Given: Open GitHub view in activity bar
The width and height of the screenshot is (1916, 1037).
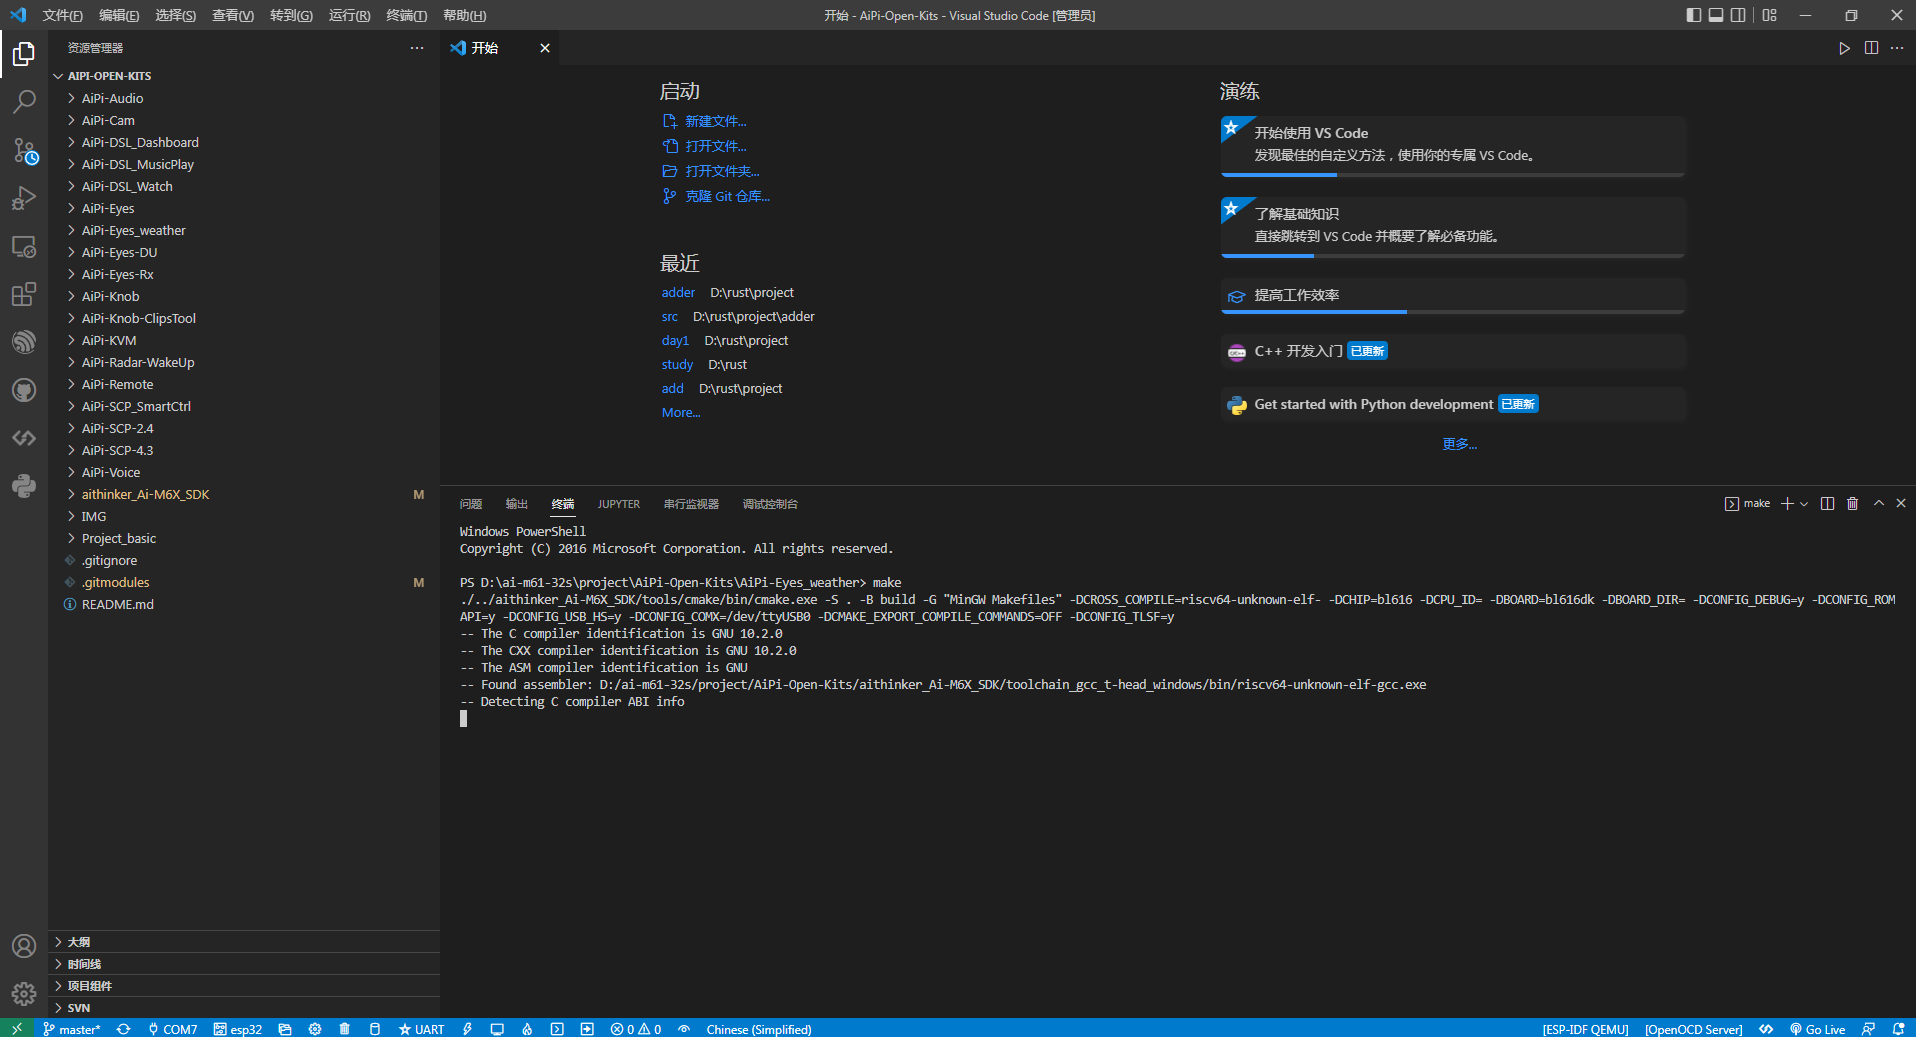Looking at the screenshot, I should 24,390.
